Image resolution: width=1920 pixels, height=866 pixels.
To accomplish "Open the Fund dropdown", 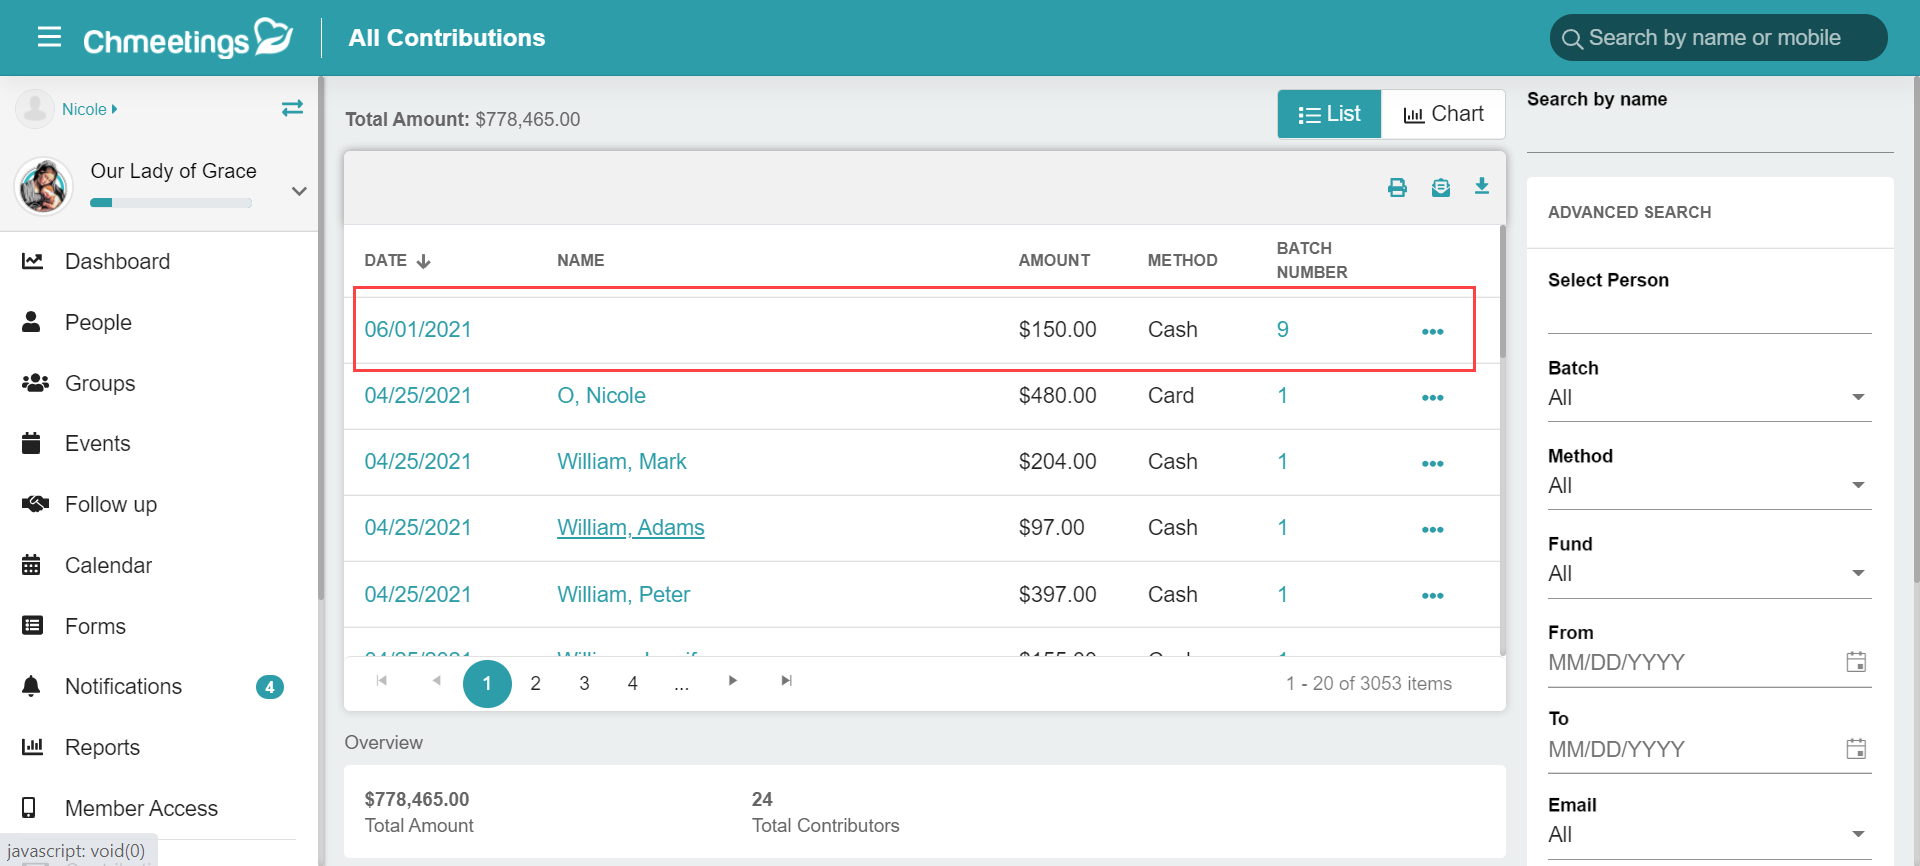I will point(1709,574).
